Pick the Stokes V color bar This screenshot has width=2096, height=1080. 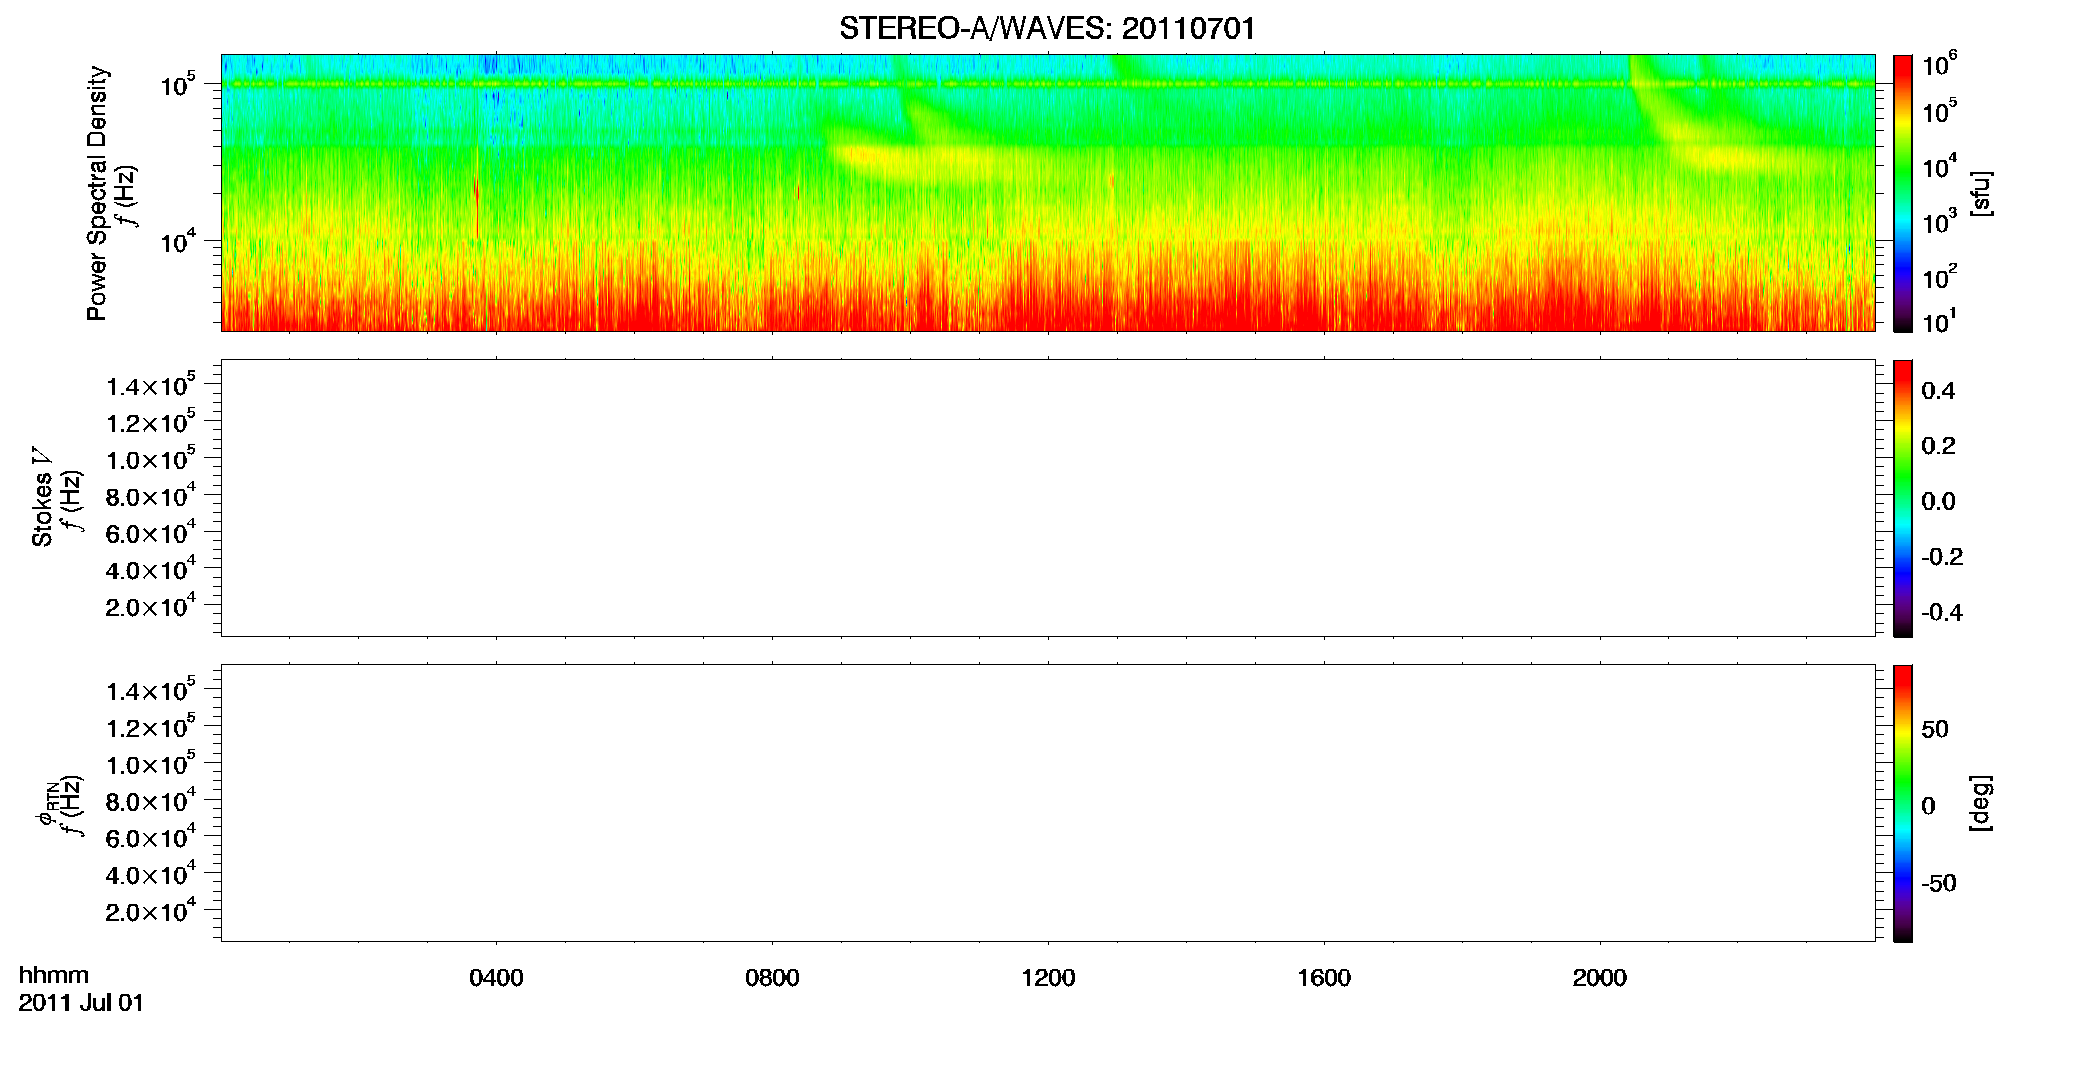pyautogui.click(x=1903, y=498)
